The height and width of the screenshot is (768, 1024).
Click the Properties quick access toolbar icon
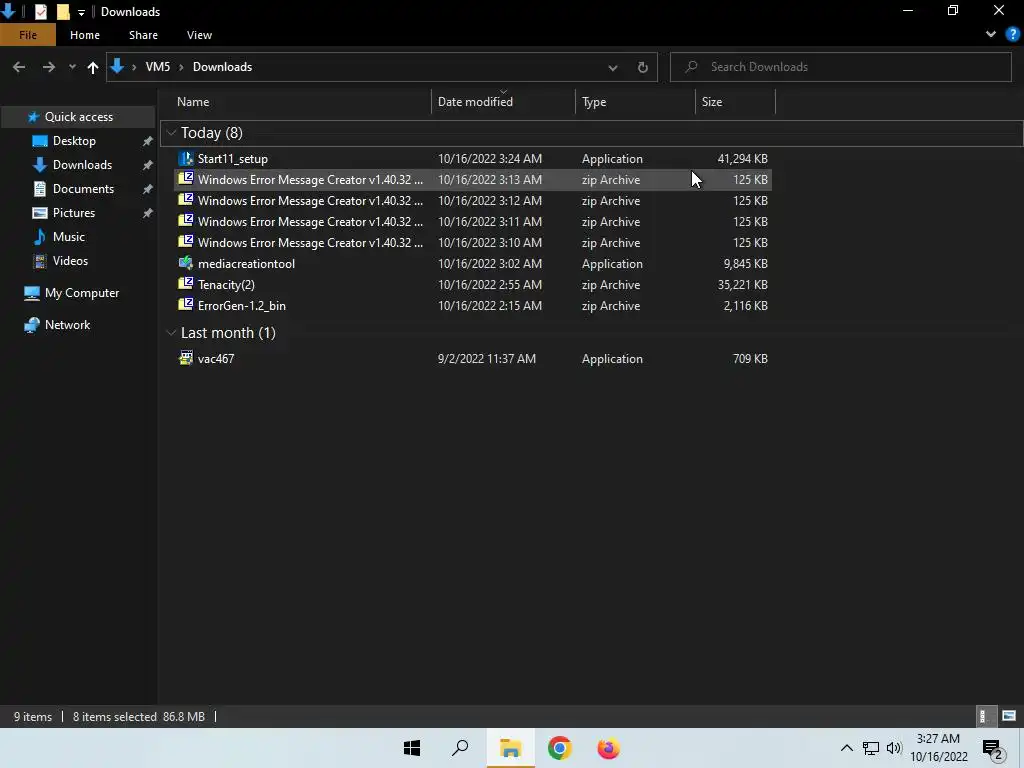click(x=40, y=11)
